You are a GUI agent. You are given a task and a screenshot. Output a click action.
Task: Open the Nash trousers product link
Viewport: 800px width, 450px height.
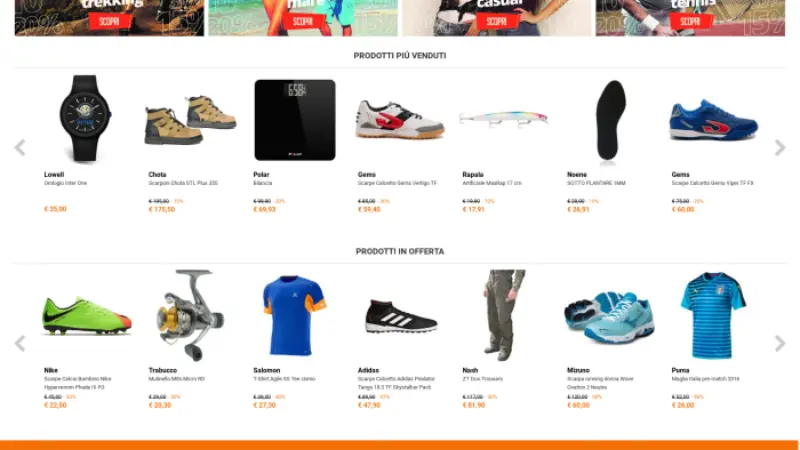482,379
